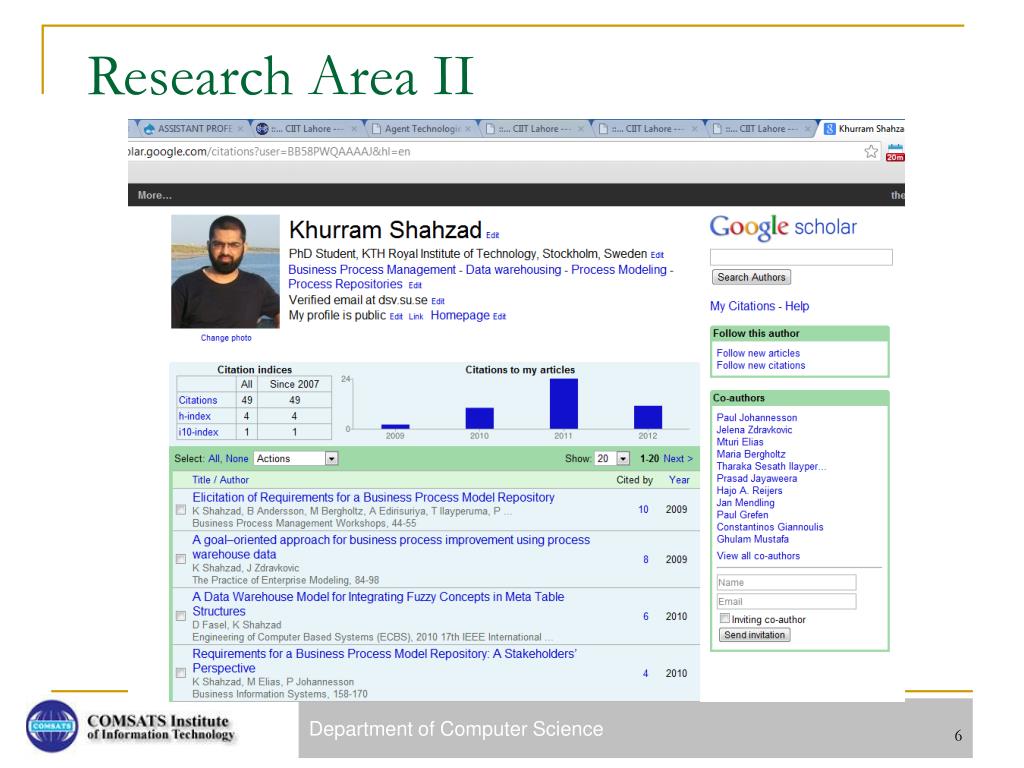1024x768 pixels.
Task: Open co-author Jan Mendling
Action: [745, 502]
